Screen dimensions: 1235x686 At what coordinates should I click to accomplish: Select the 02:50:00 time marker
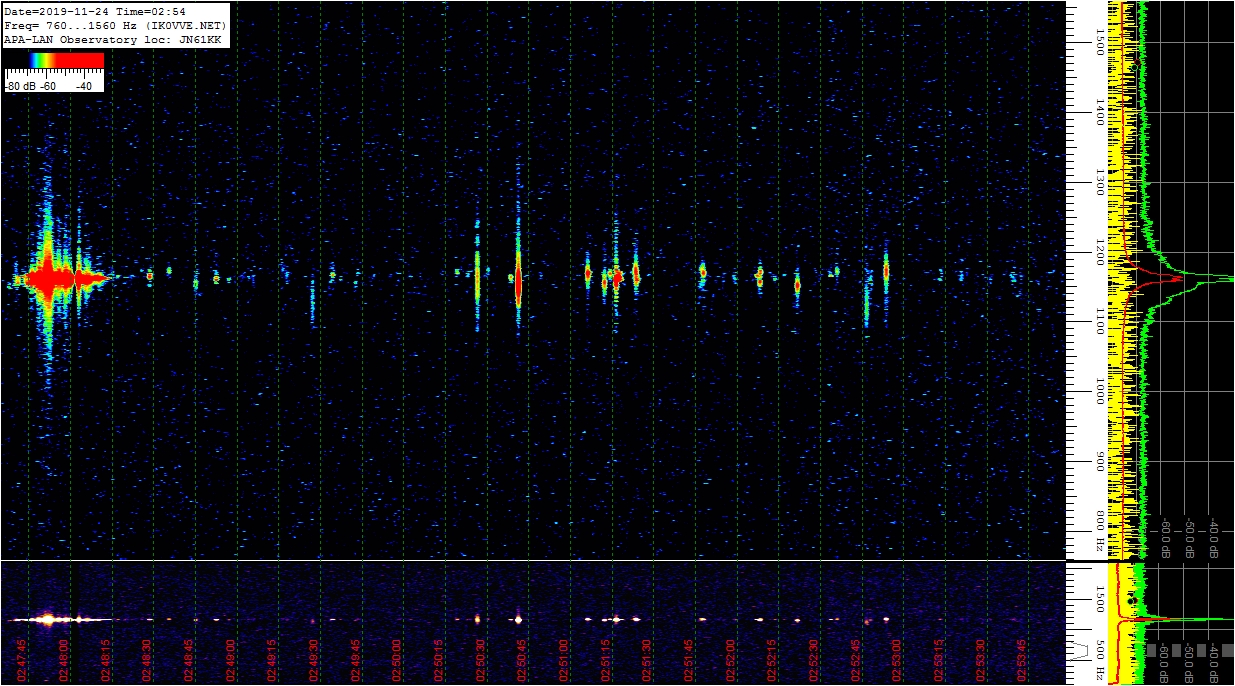tap(398, 659)
